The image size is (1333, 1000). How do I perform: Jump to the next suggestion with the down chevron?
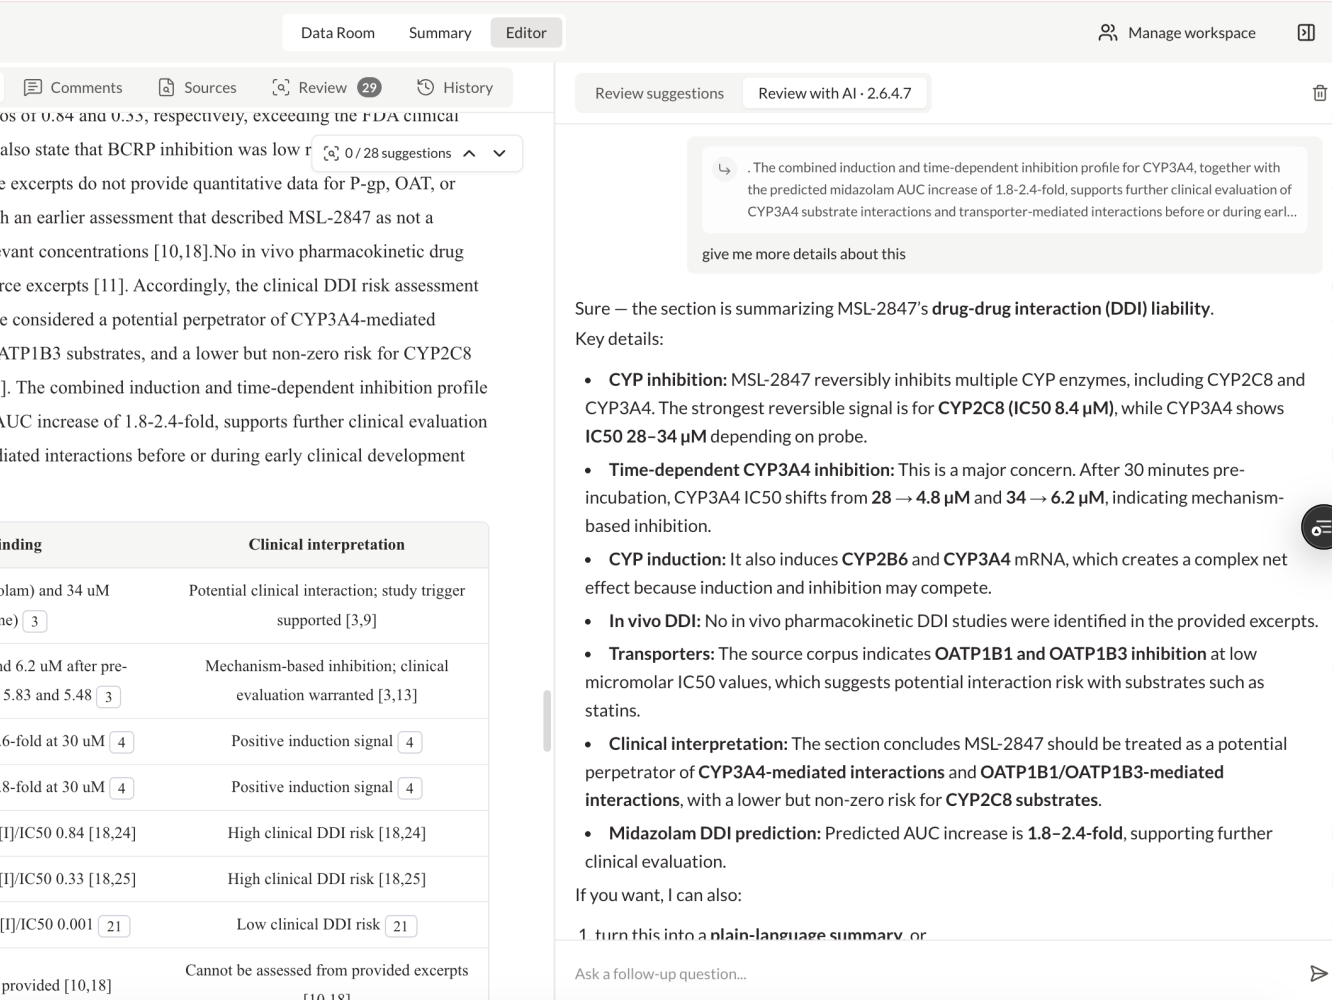(500, 153)
